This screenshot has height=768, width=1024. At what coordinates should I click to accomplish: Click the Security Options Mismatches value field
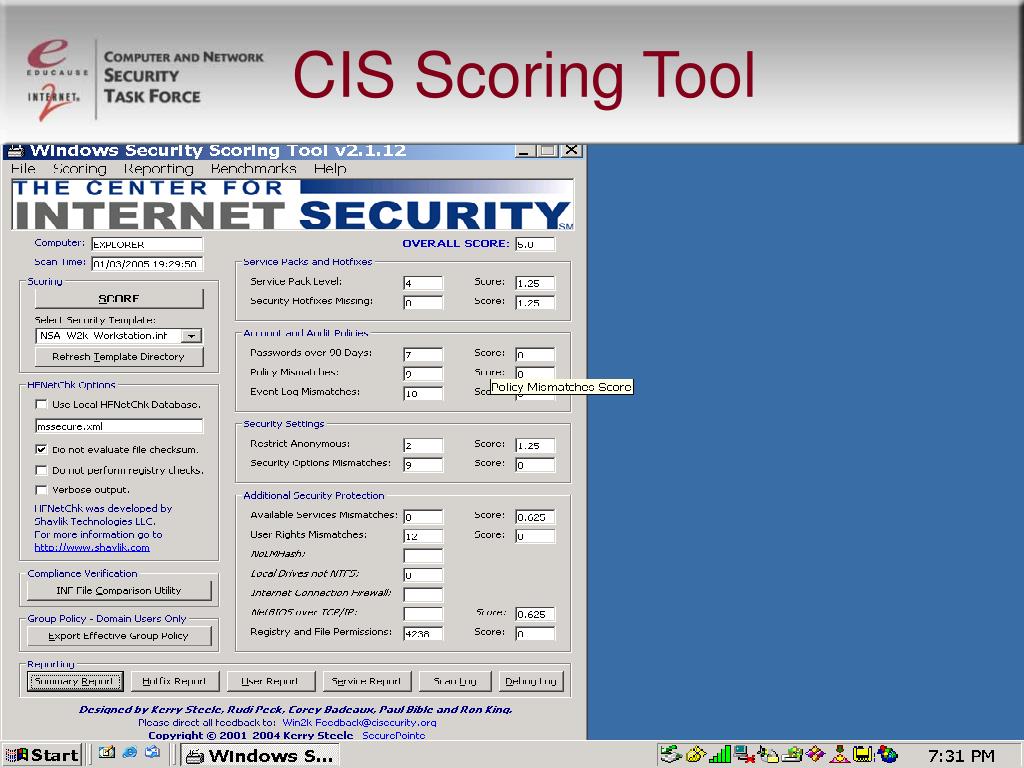click(423, 465)
